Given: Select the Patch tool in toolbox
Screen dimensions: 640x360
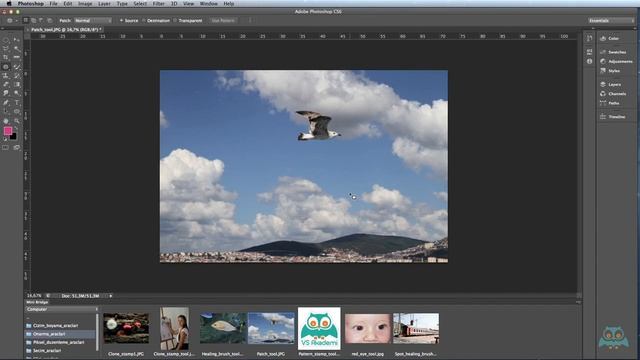Looking at the screenshot, I should tap(6, 67).
